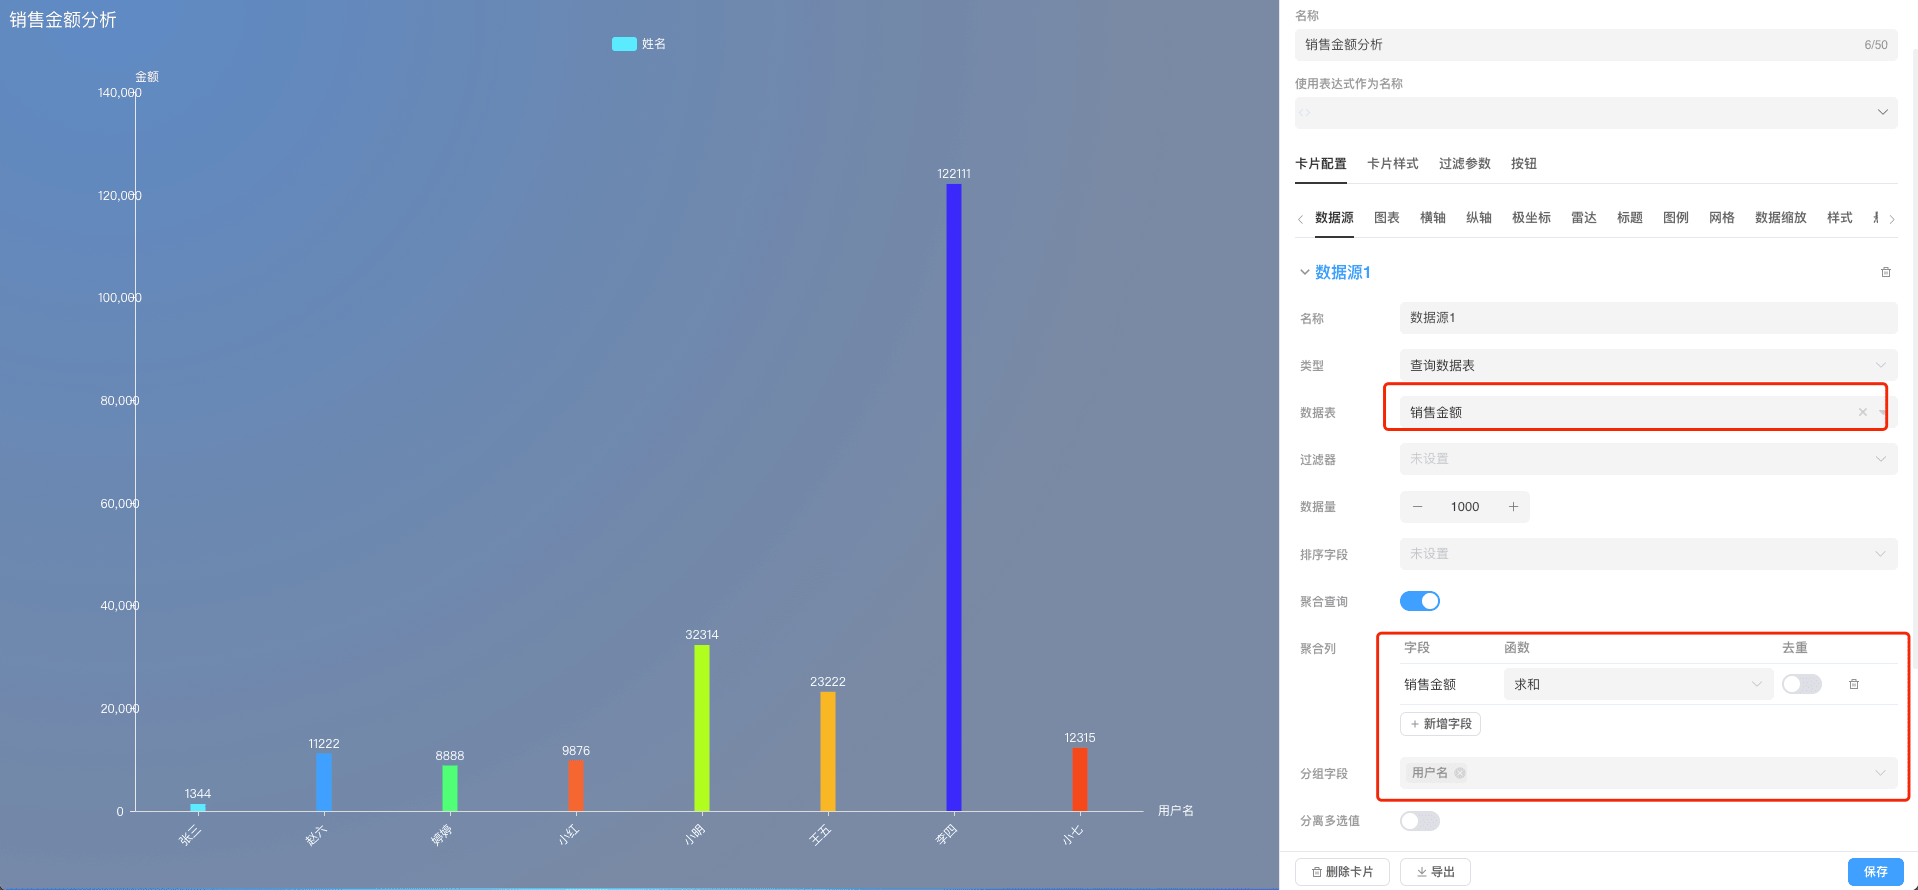This screenshot has width=1918, height=890.
Task: Click the 保存 button
Action: tap(1875, 872)
